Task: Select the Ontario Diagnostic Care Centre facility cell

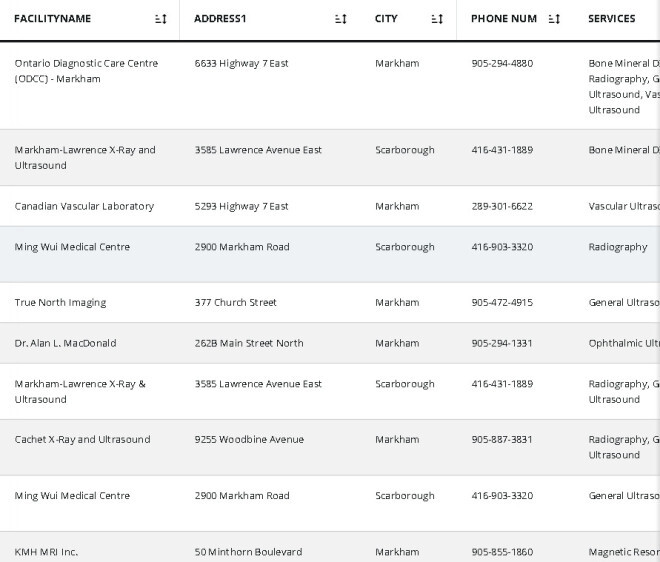Action: [86, 71]
